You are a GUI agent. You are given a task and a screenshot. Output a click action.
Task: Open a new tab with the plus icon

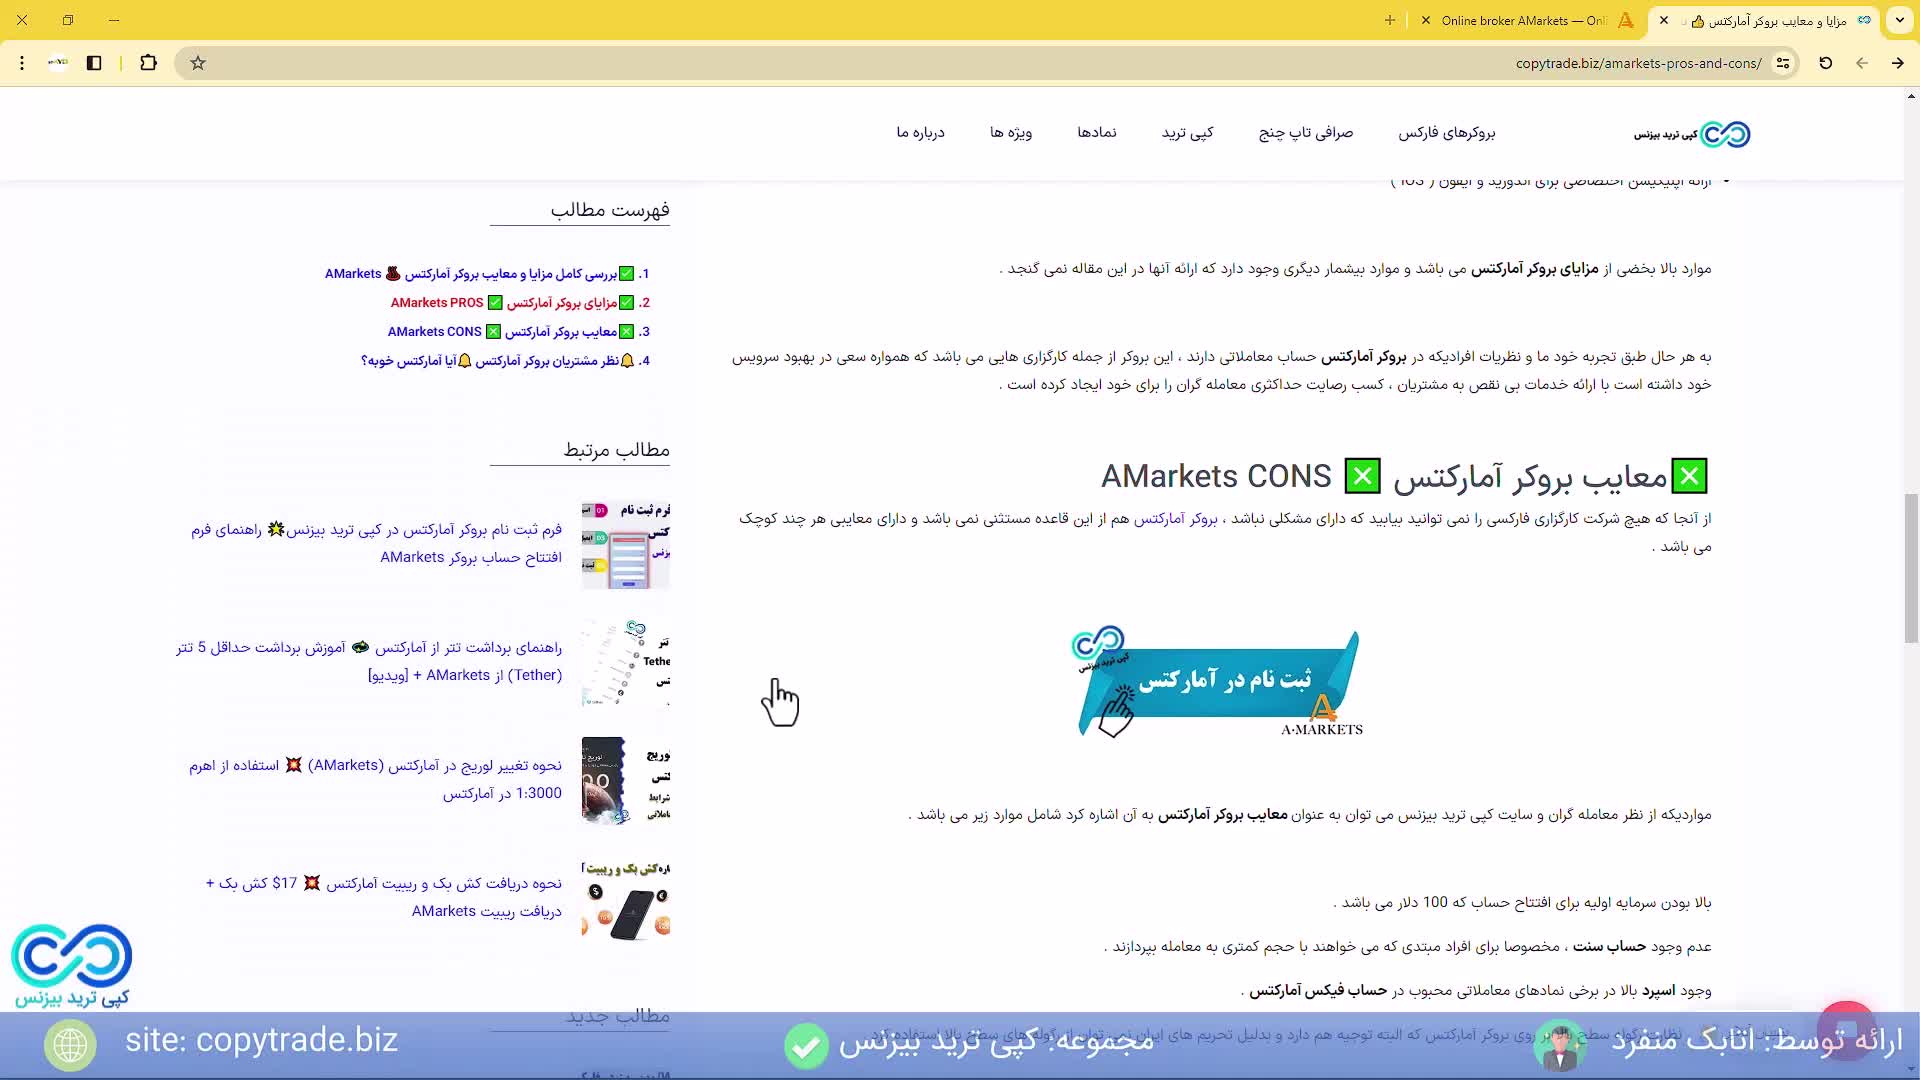tap(1389, 20)
